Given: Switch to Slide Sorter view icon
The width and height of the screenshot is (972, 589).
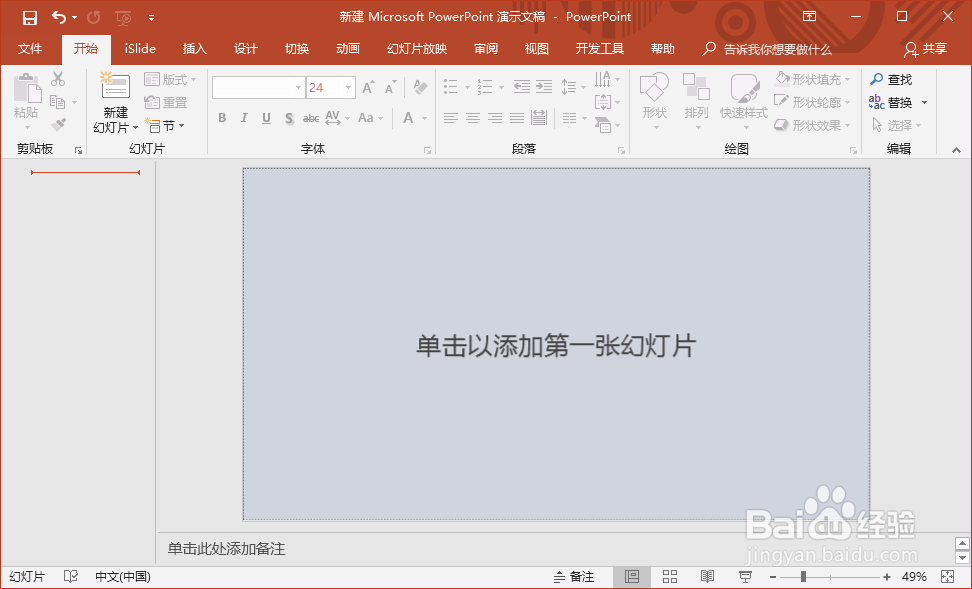Looking at the screenshot, I should [669, 576].
